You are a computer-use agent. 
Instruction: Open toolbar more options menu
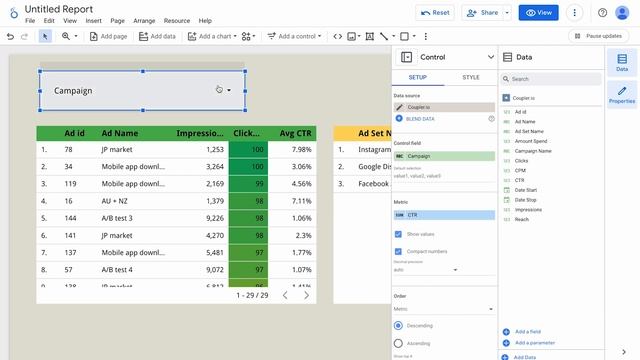[426, 36]
